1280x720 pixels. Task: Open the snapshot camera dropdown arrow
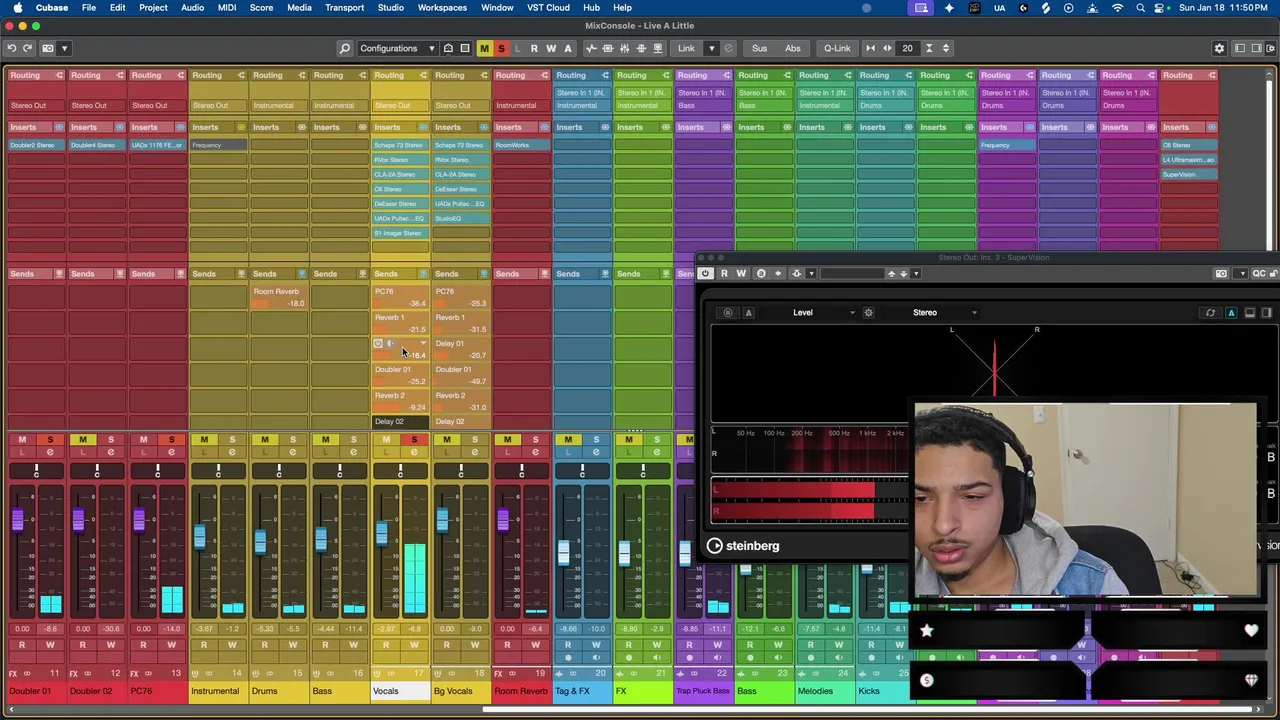pos(65,48)
